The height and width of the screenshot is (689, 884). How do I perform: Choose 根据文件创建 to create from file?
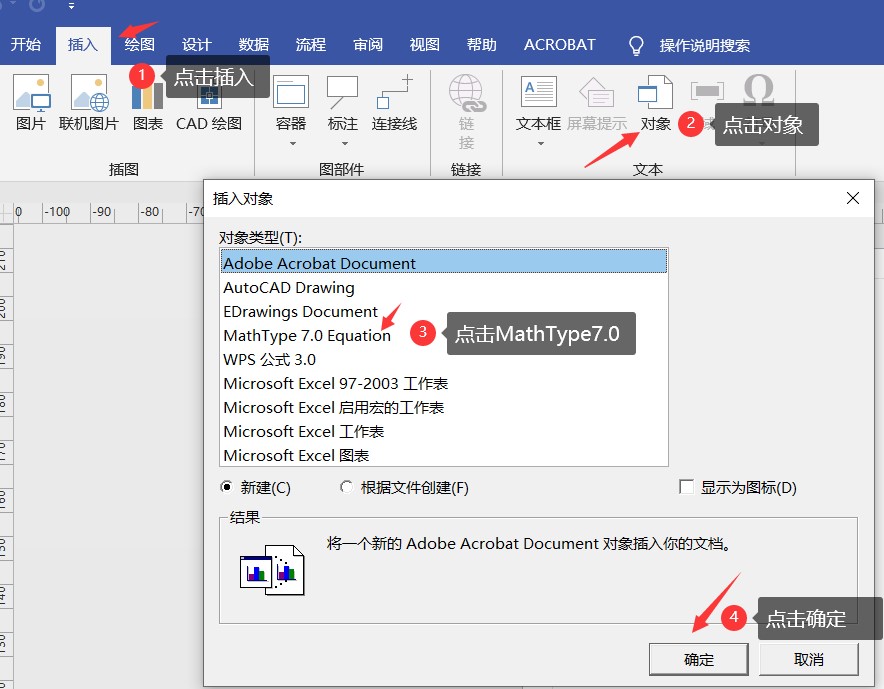(x=346, y=487)
